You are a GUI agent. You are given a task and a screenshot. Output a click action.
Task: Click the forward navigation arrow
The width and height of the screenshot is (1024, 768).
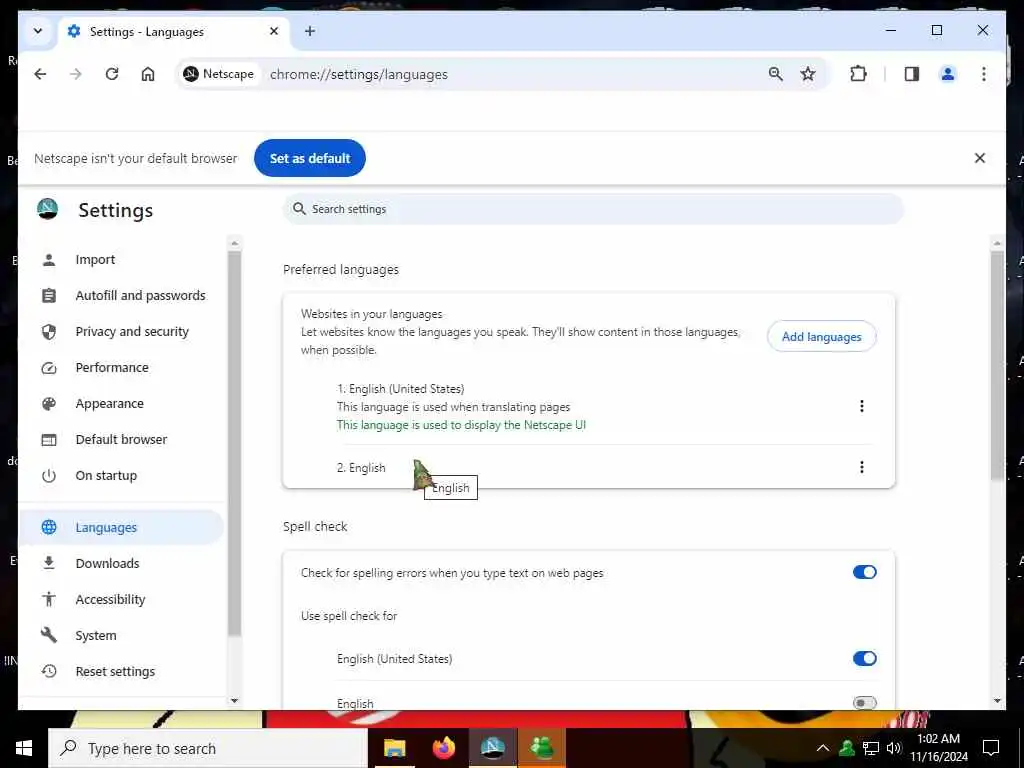click(x=76, y=74)
